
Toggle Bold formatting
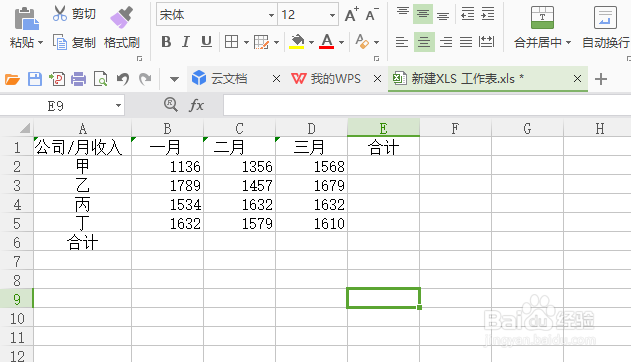pos(166,41)
